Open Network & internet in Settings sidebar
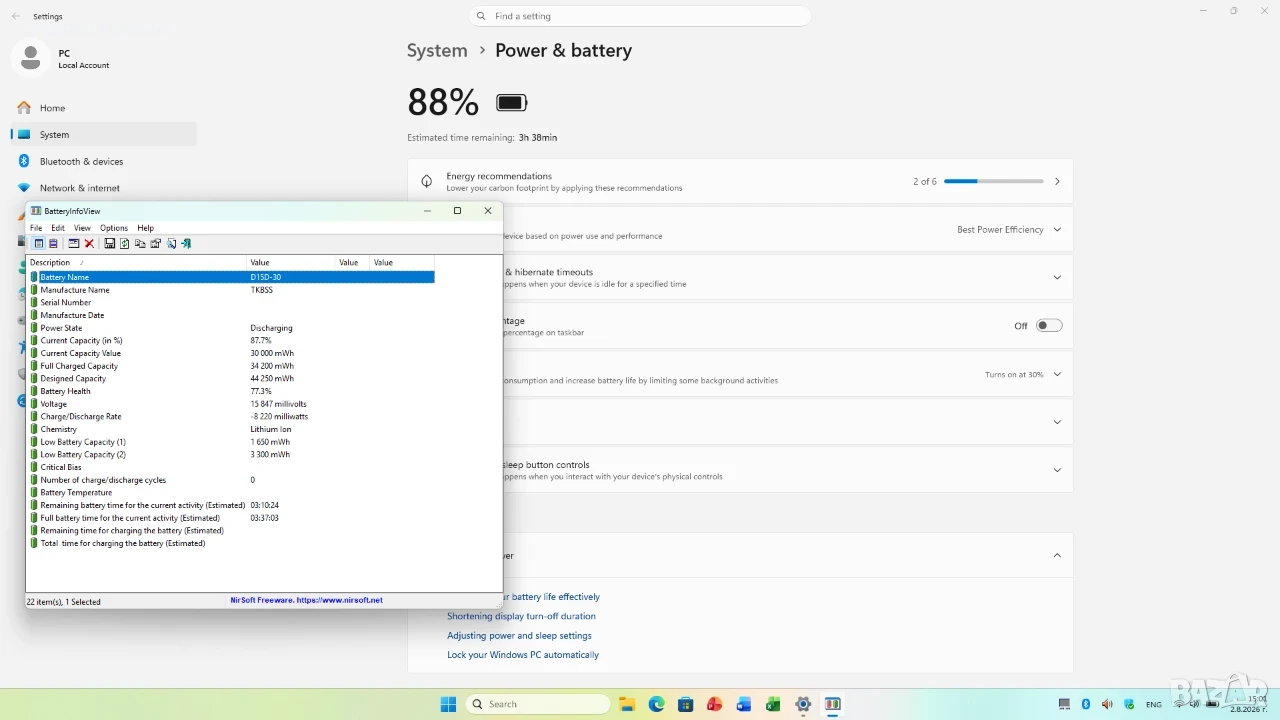 click(x=104, y=188)
